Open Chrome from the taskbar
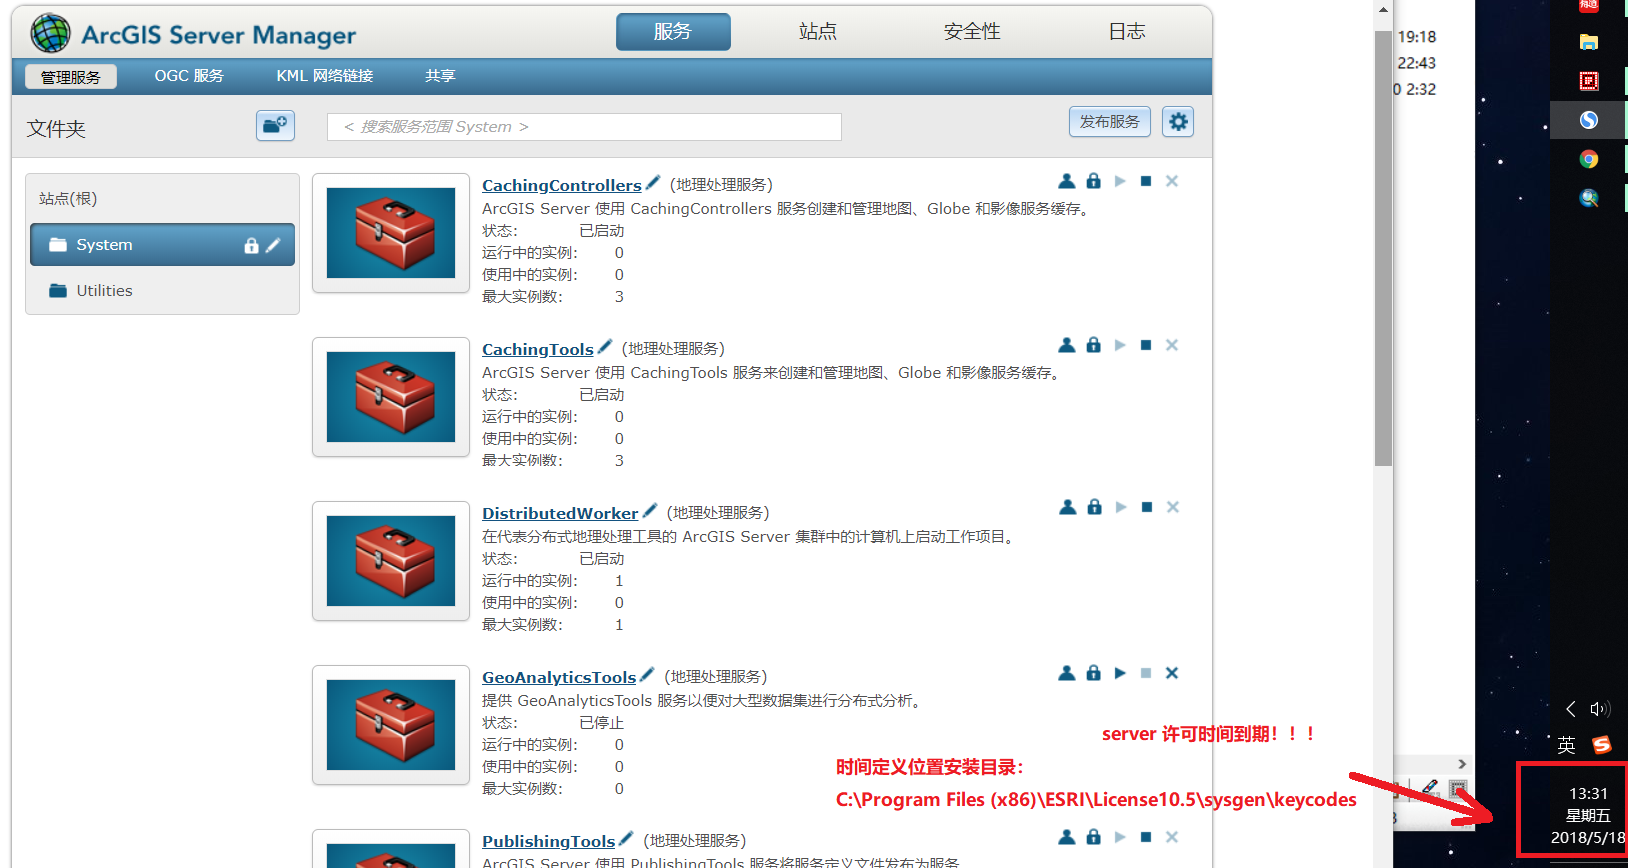1628x868 pixels. click(x=1589, y=159)
